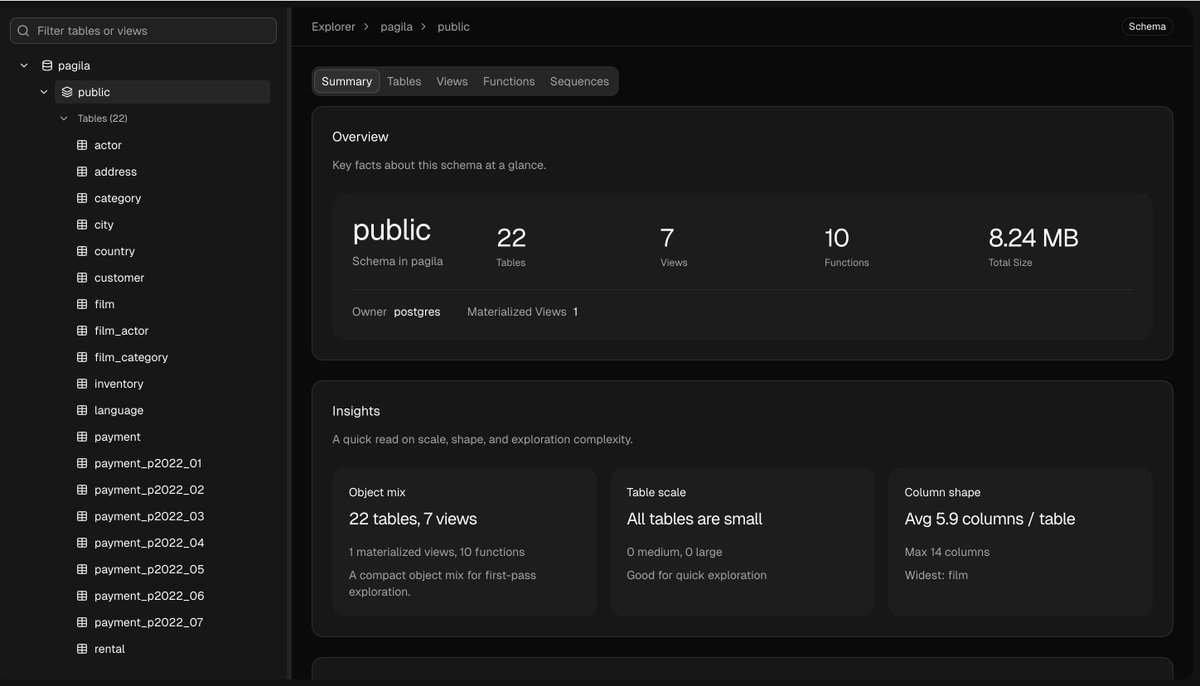Viewport: 1200px width, 686px height.
Task: Select the language table name
Action: pos(119,410)
